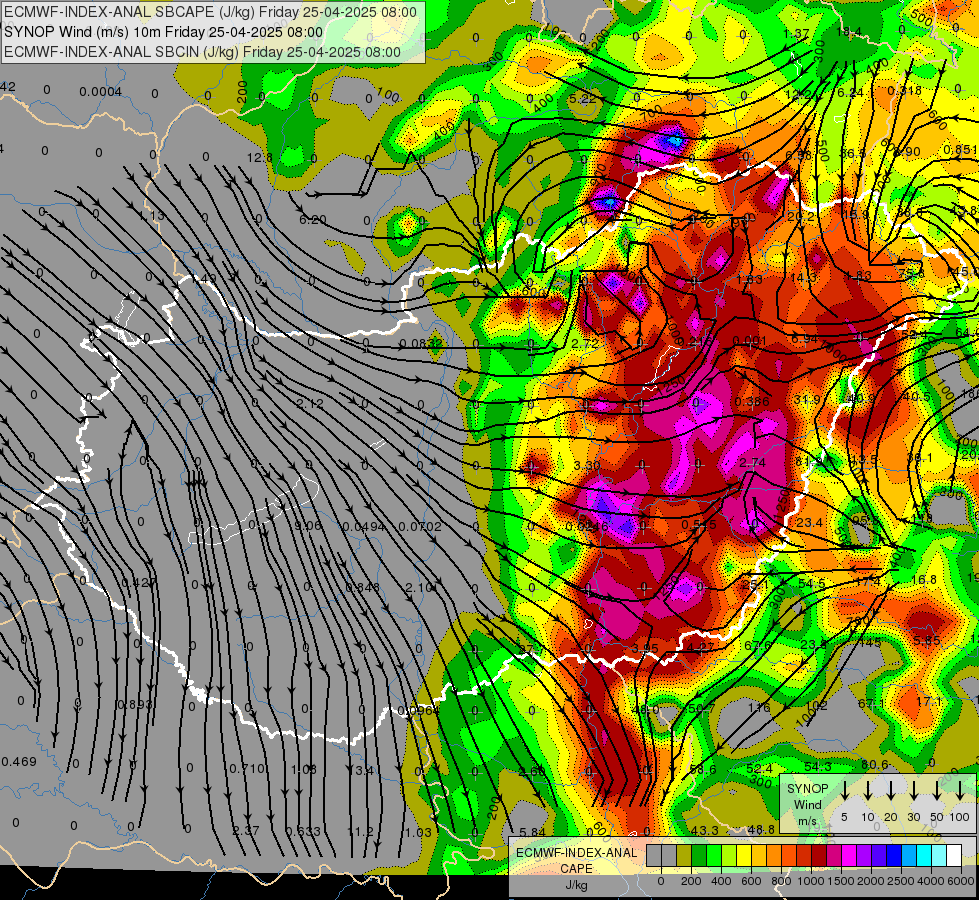Click station value 5.22
Viewport: 979px width, 900px height.
583,98
